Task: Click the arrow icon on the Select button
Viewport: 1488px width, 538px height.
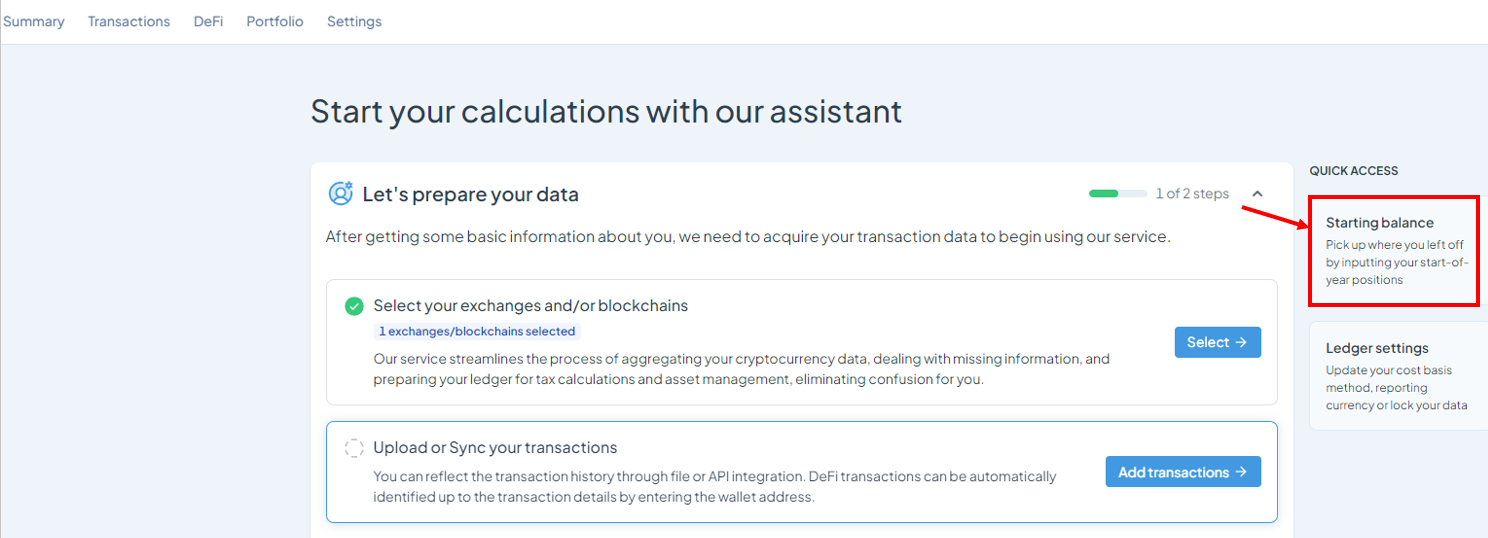Action: [1241, 342]
